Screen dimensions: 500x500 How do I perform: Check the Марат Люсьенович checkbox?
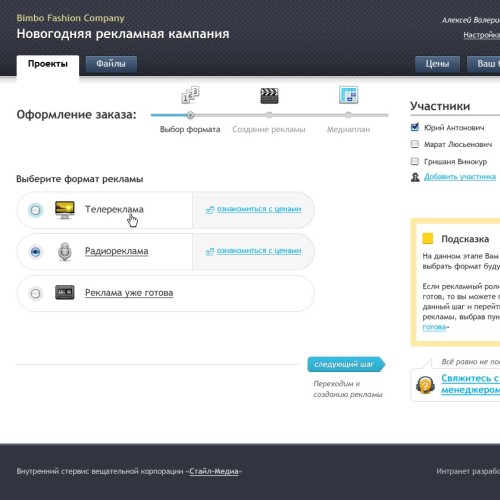tap(415, 144)
